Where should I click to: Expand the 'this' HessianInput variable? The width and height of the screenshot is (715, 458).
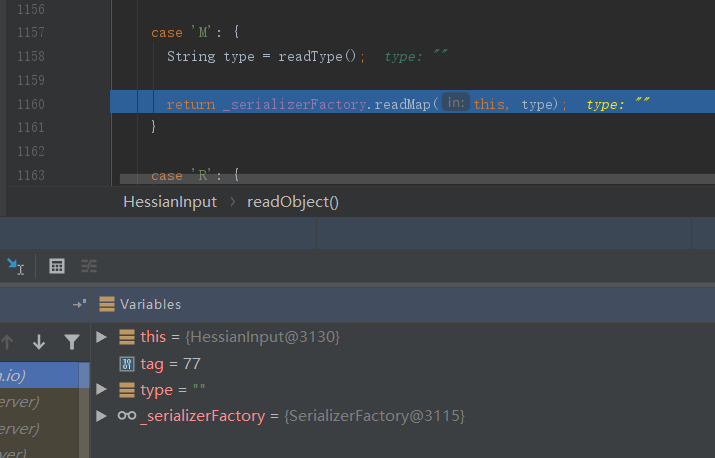click(x=101, y=338)
